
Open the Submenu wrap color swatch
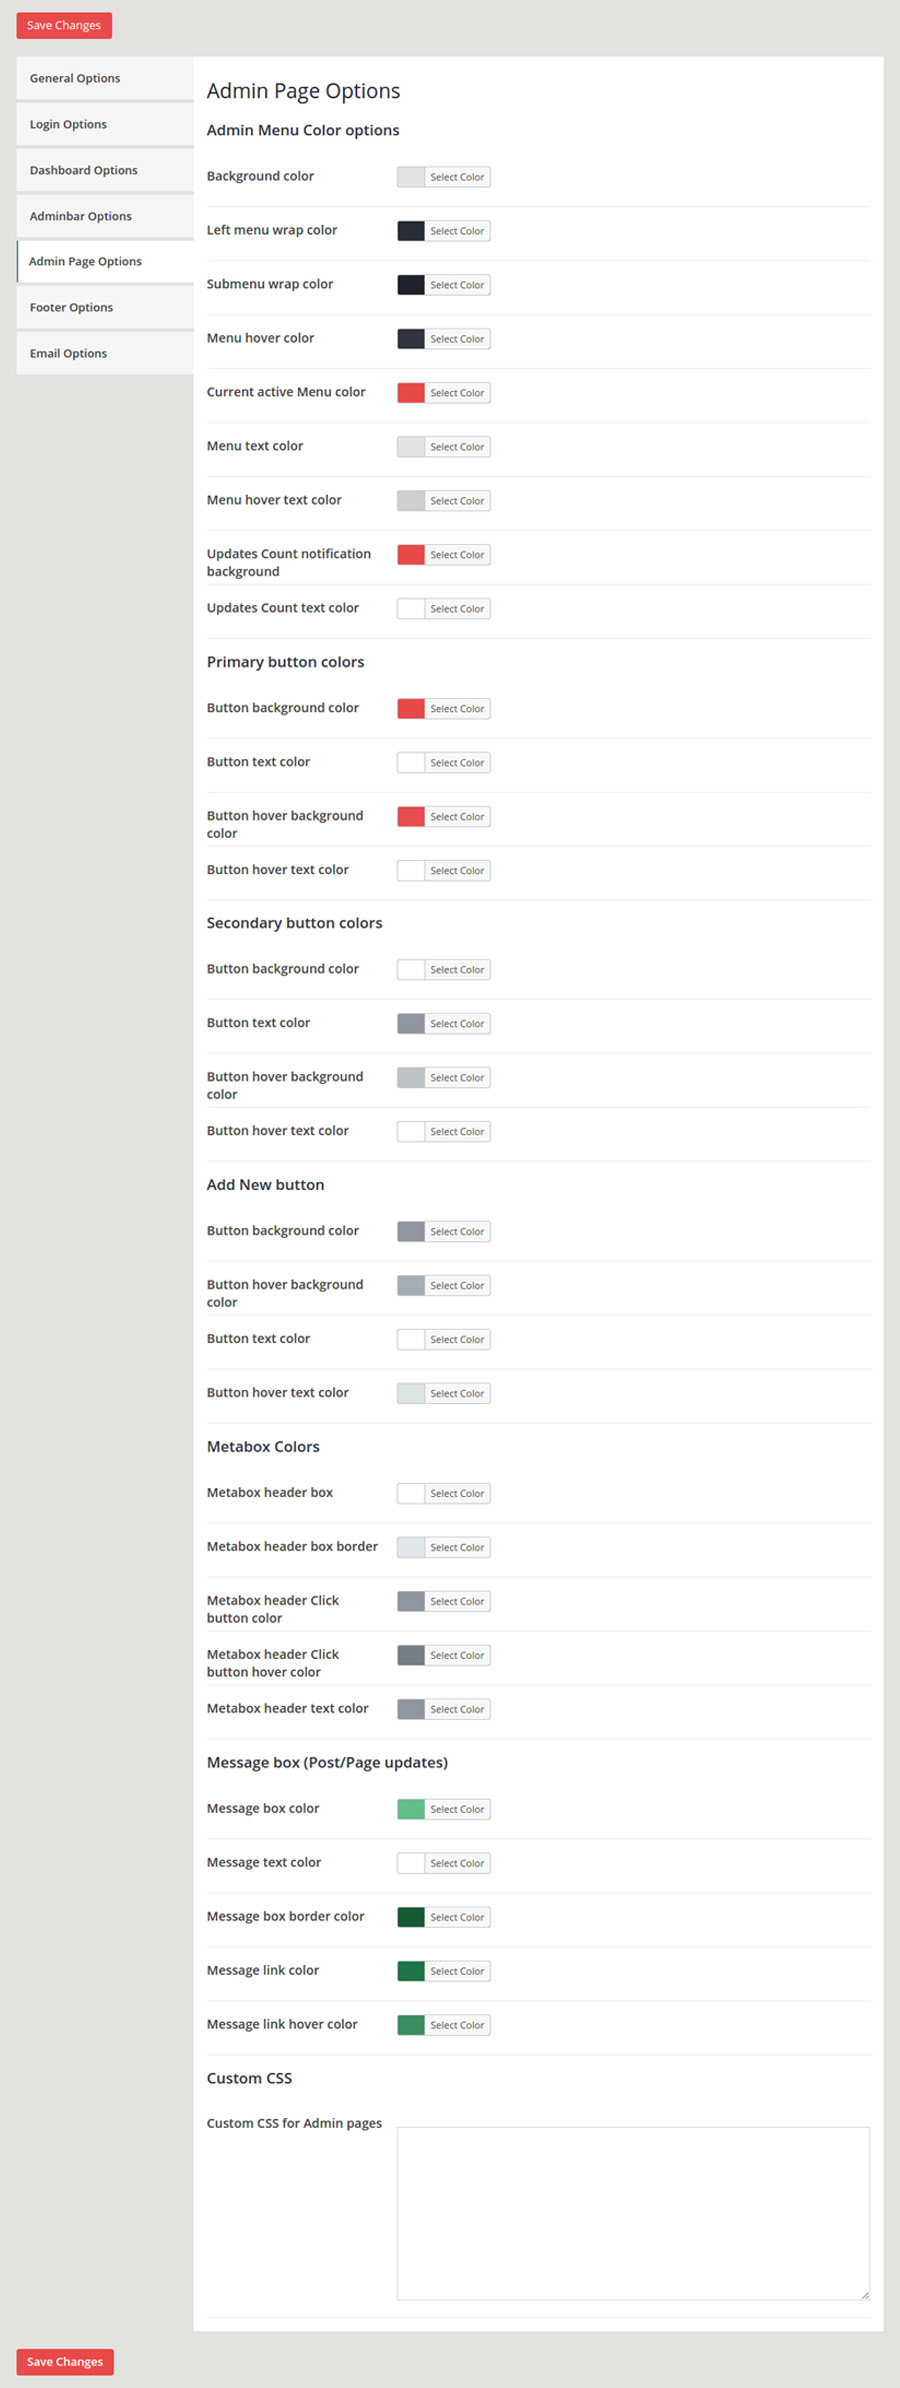[x=411, y=285]
